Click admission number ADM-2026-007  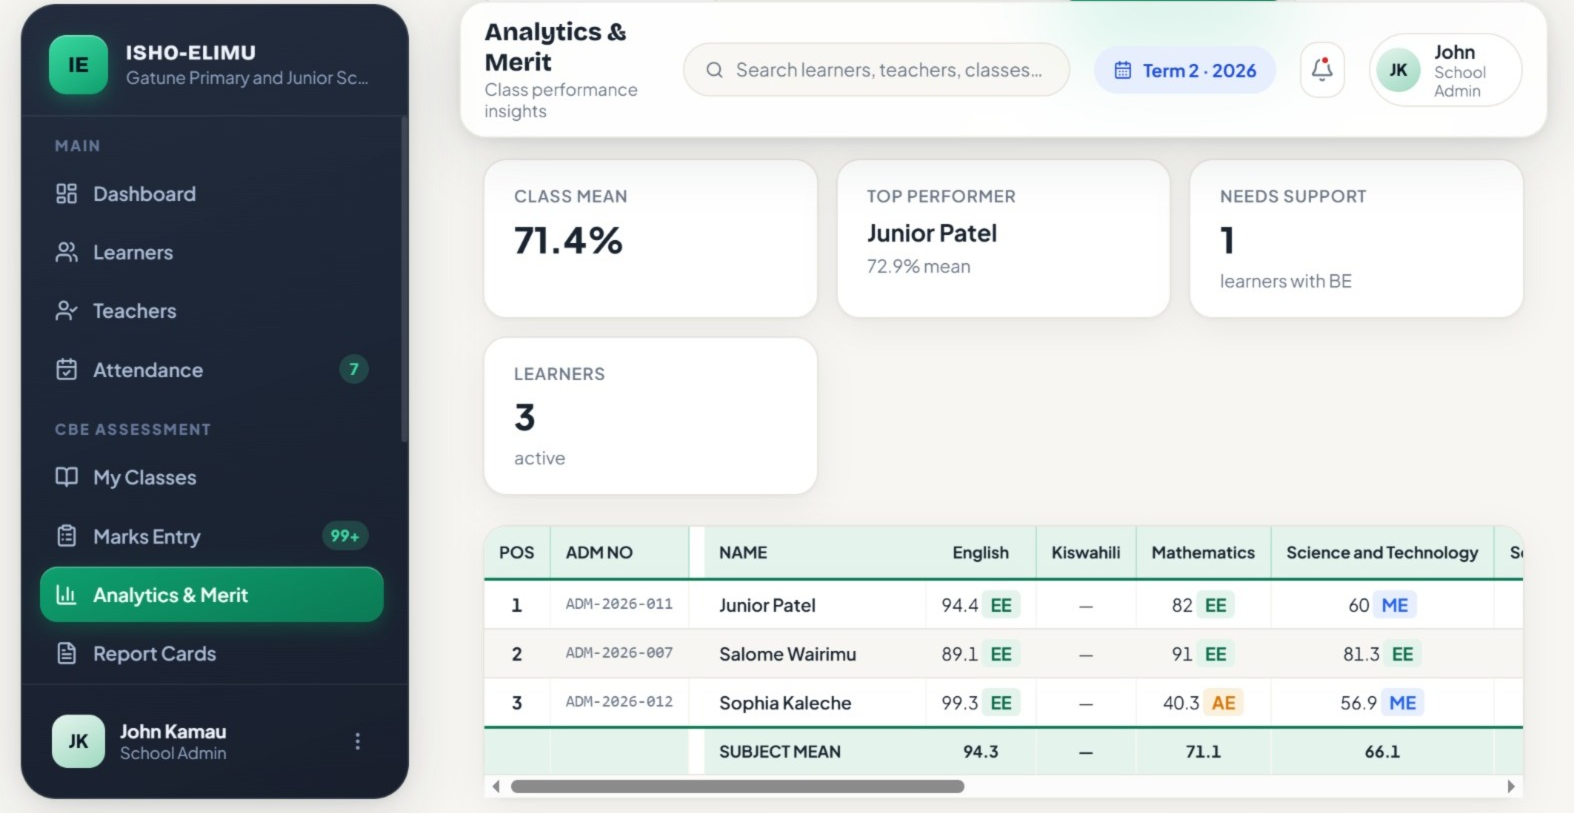[619, 653]
